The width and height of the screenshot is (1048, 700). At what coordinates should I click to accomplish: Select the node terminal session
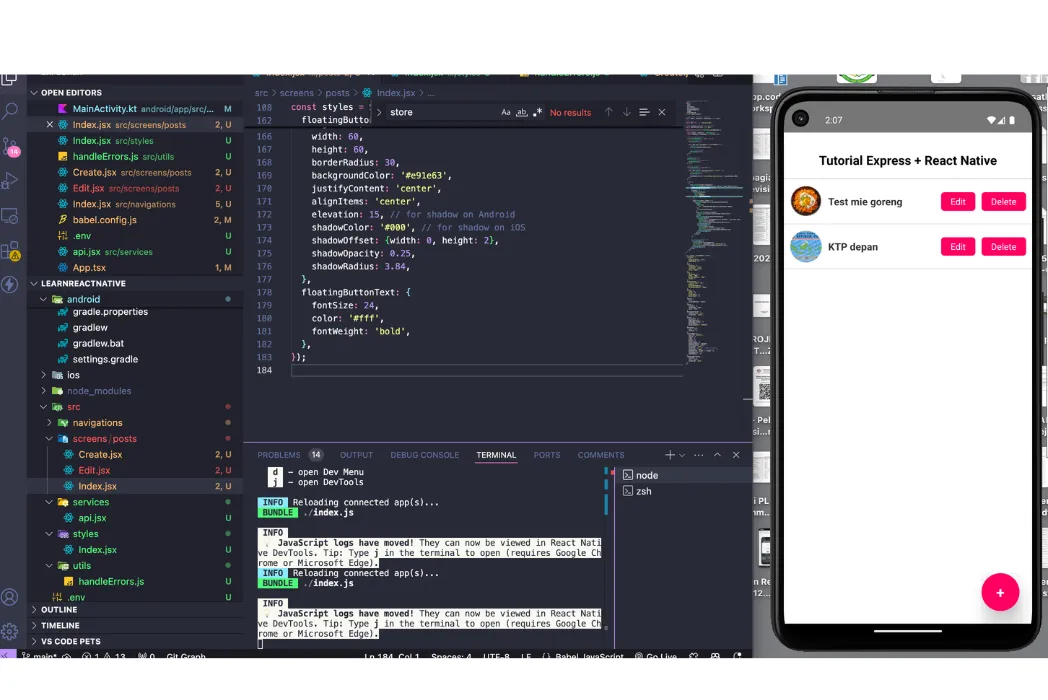682,475
